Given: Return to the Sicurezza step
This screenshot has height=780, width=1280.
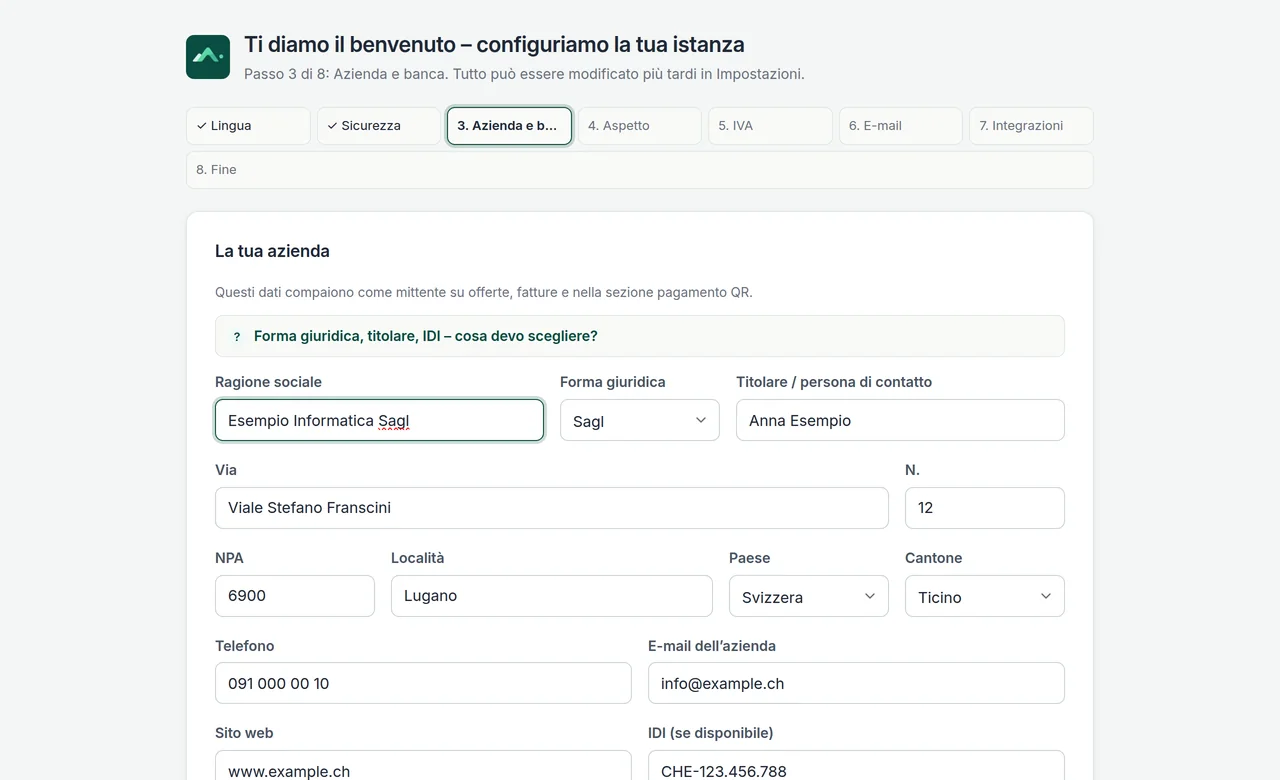Looking at the screenshot, I should [x=379, y=126].
